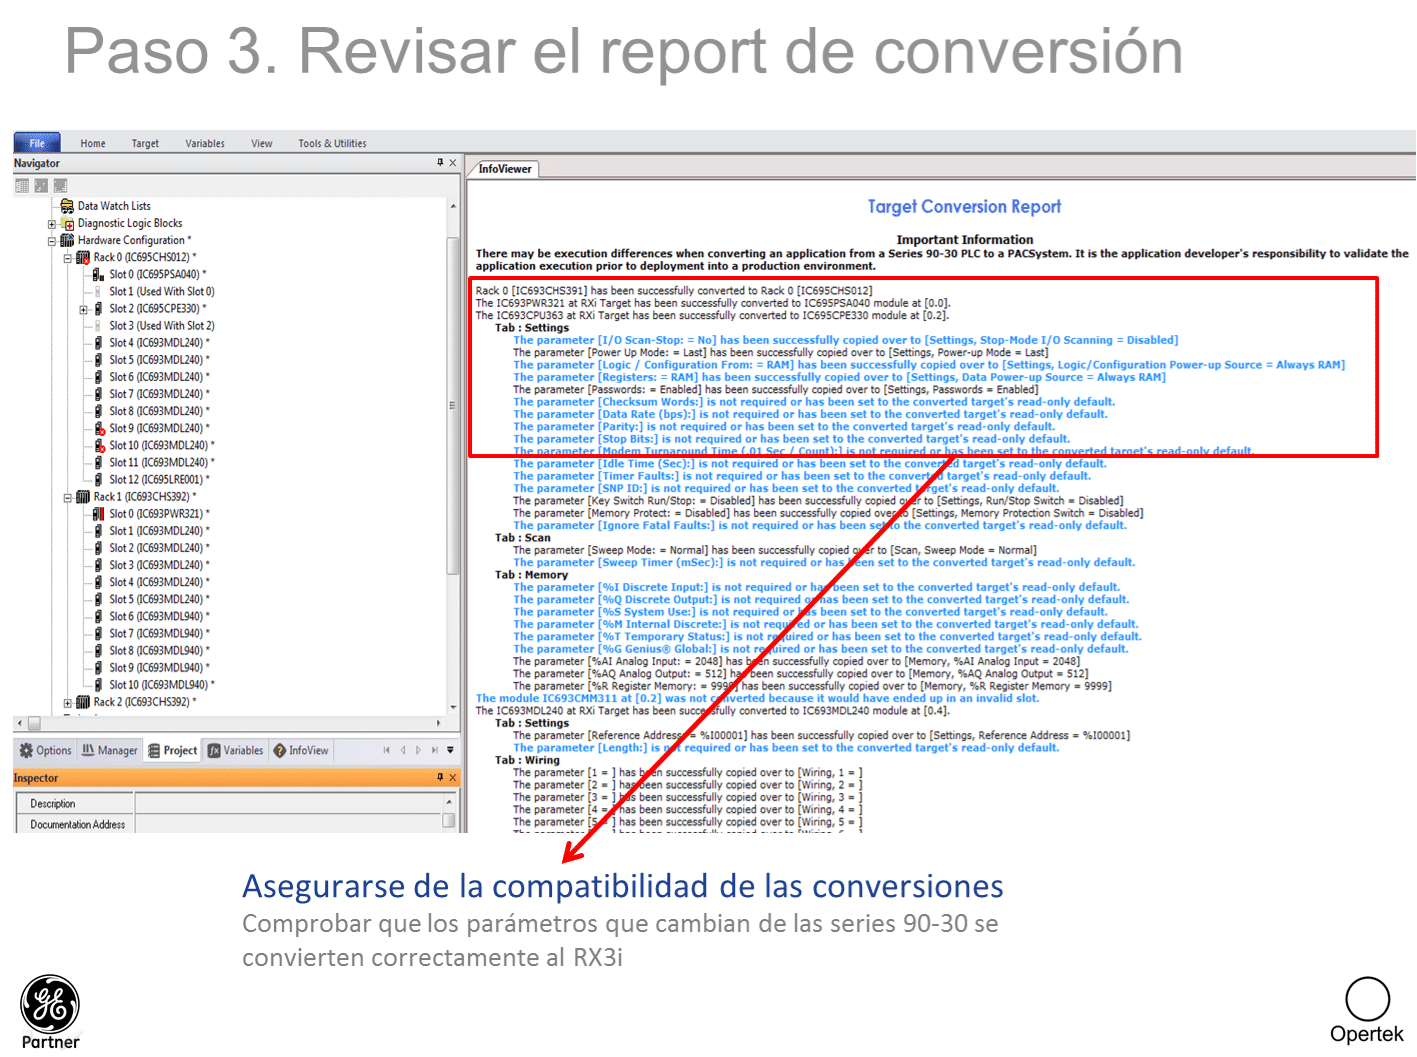Screen dimensions: 1417x1057
Task: Select Slot 1 (Used With Slot 0)
Action: click(162, 291)
